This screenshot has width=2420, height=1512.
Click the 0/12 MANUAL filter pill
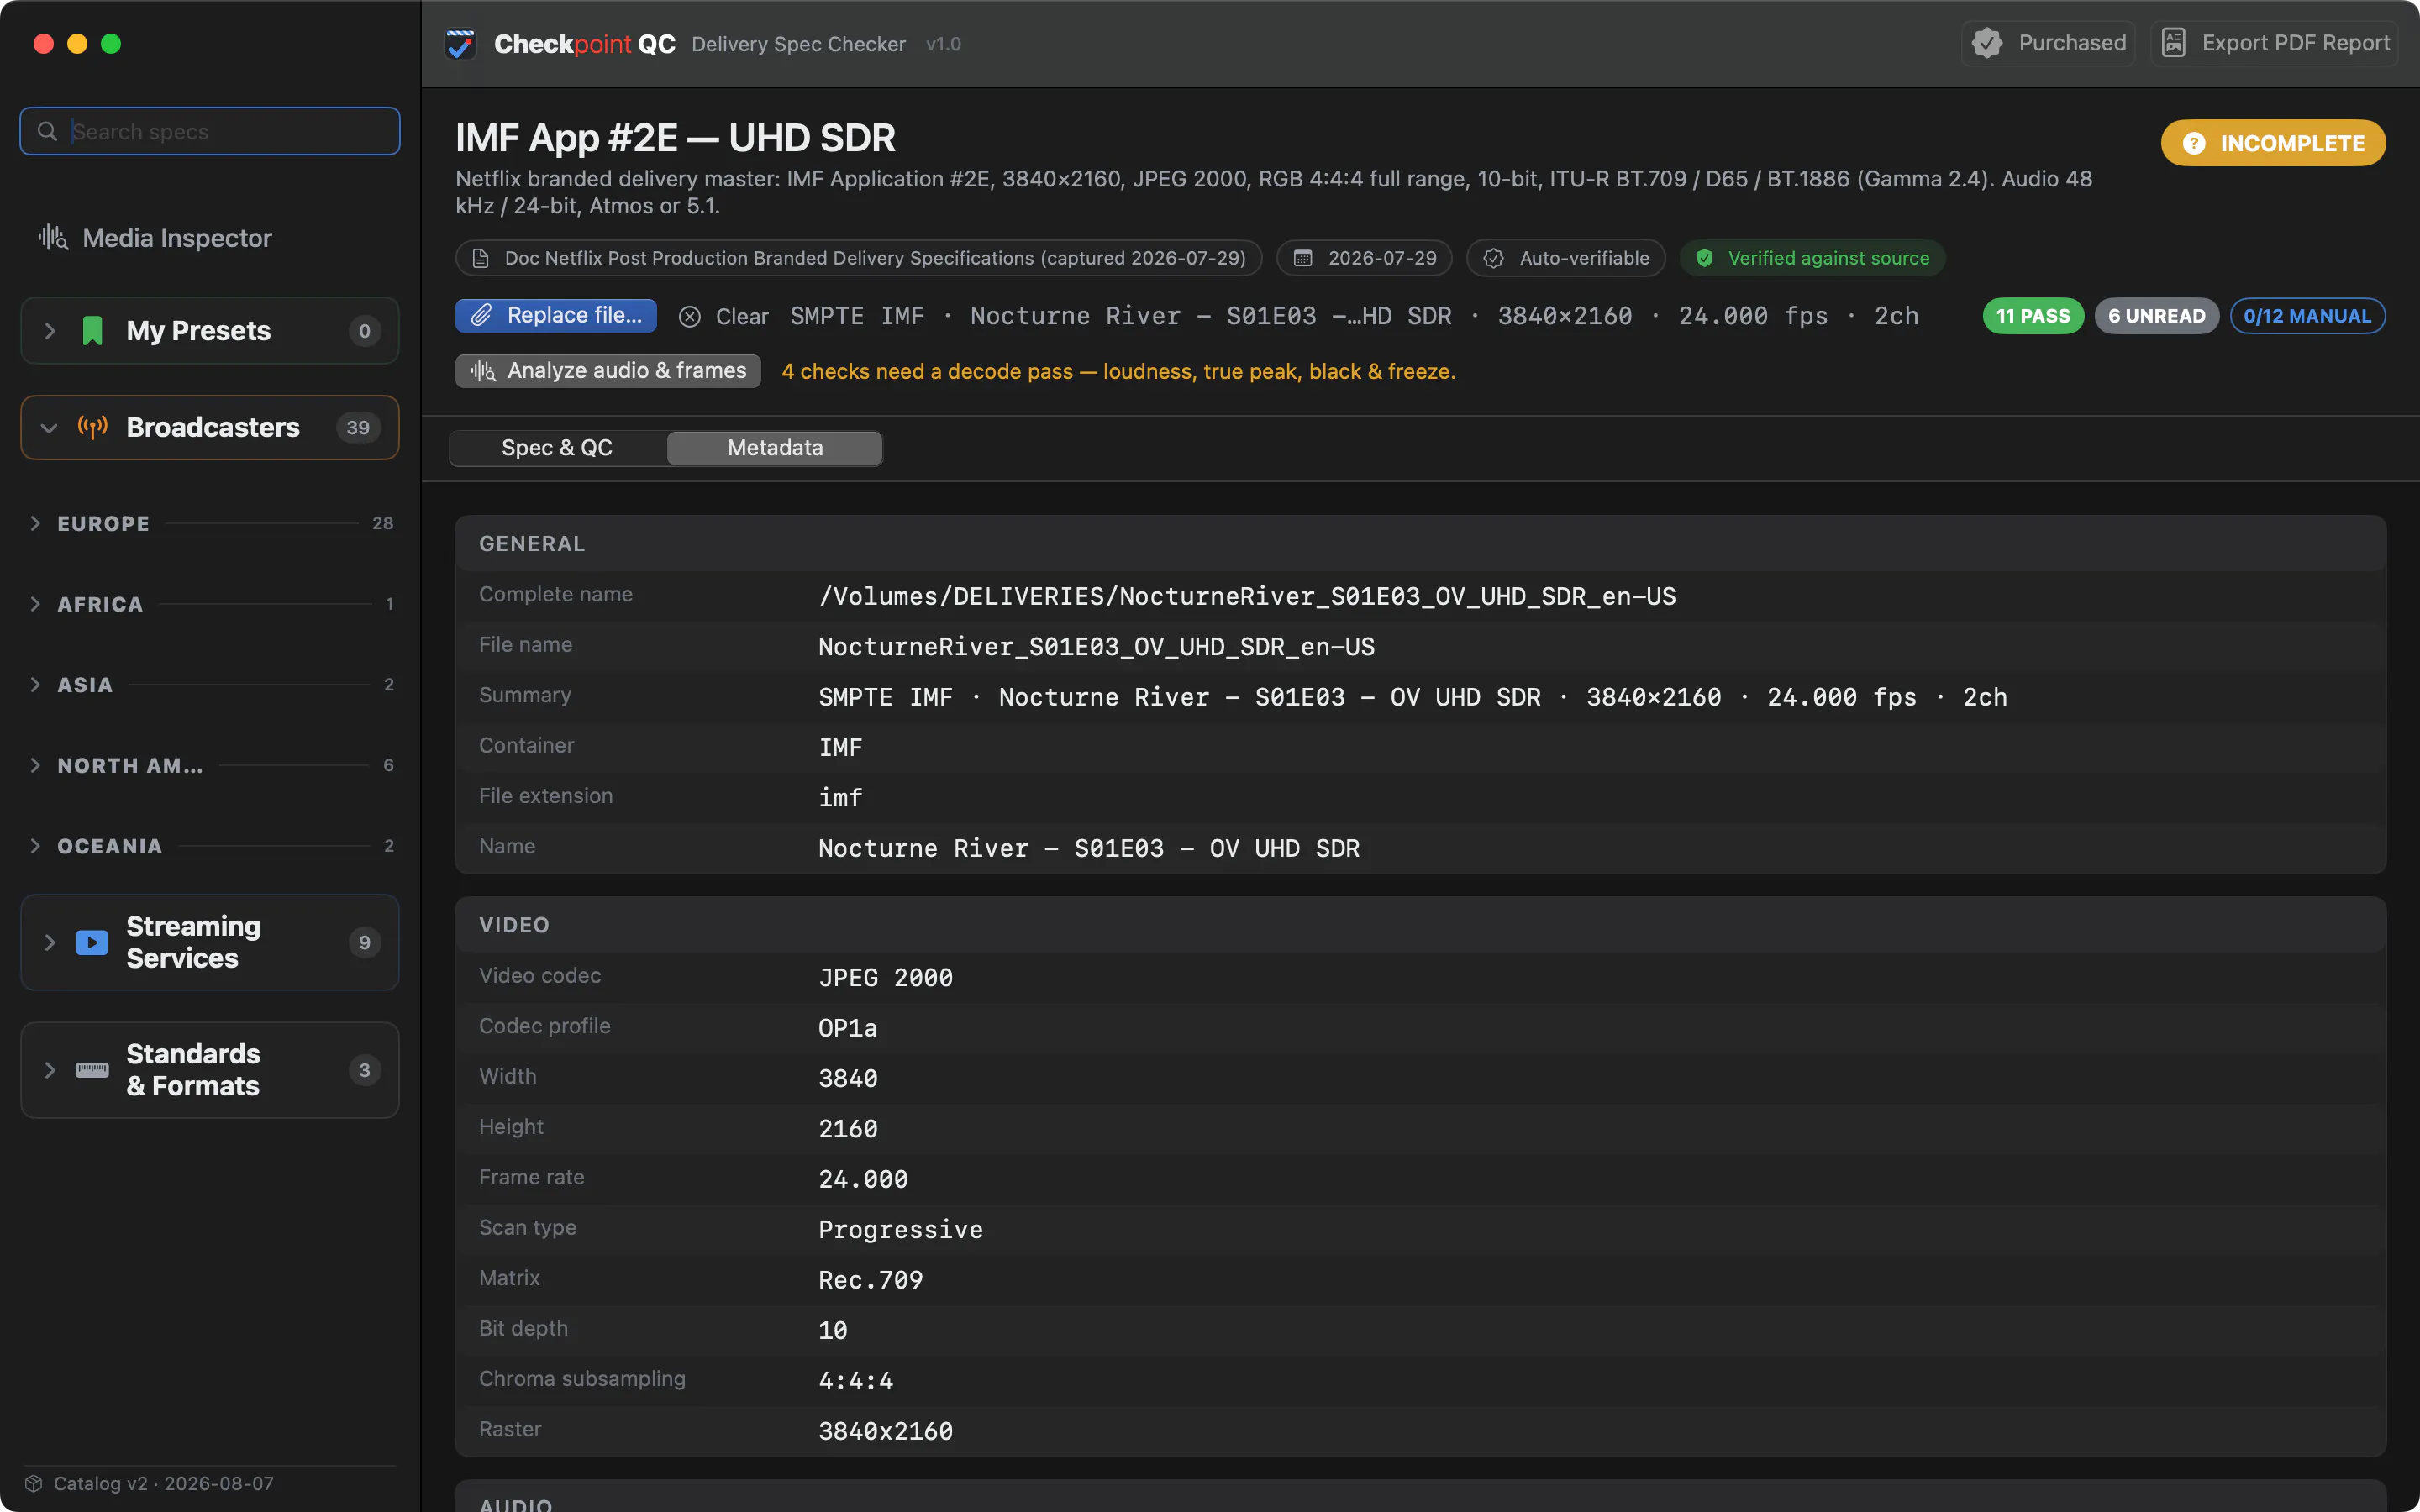pyautogui.click(x=2307, y=316)
